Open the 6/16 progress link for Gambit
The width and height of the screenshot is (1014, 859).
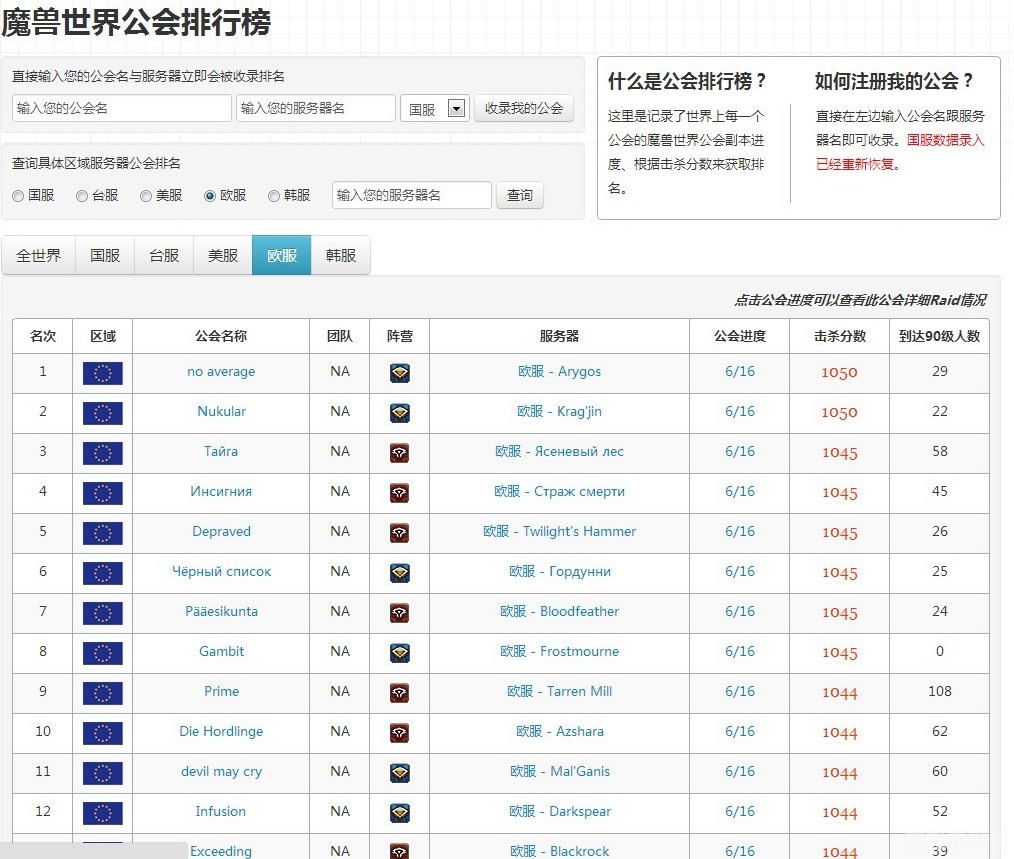[739, 653]
